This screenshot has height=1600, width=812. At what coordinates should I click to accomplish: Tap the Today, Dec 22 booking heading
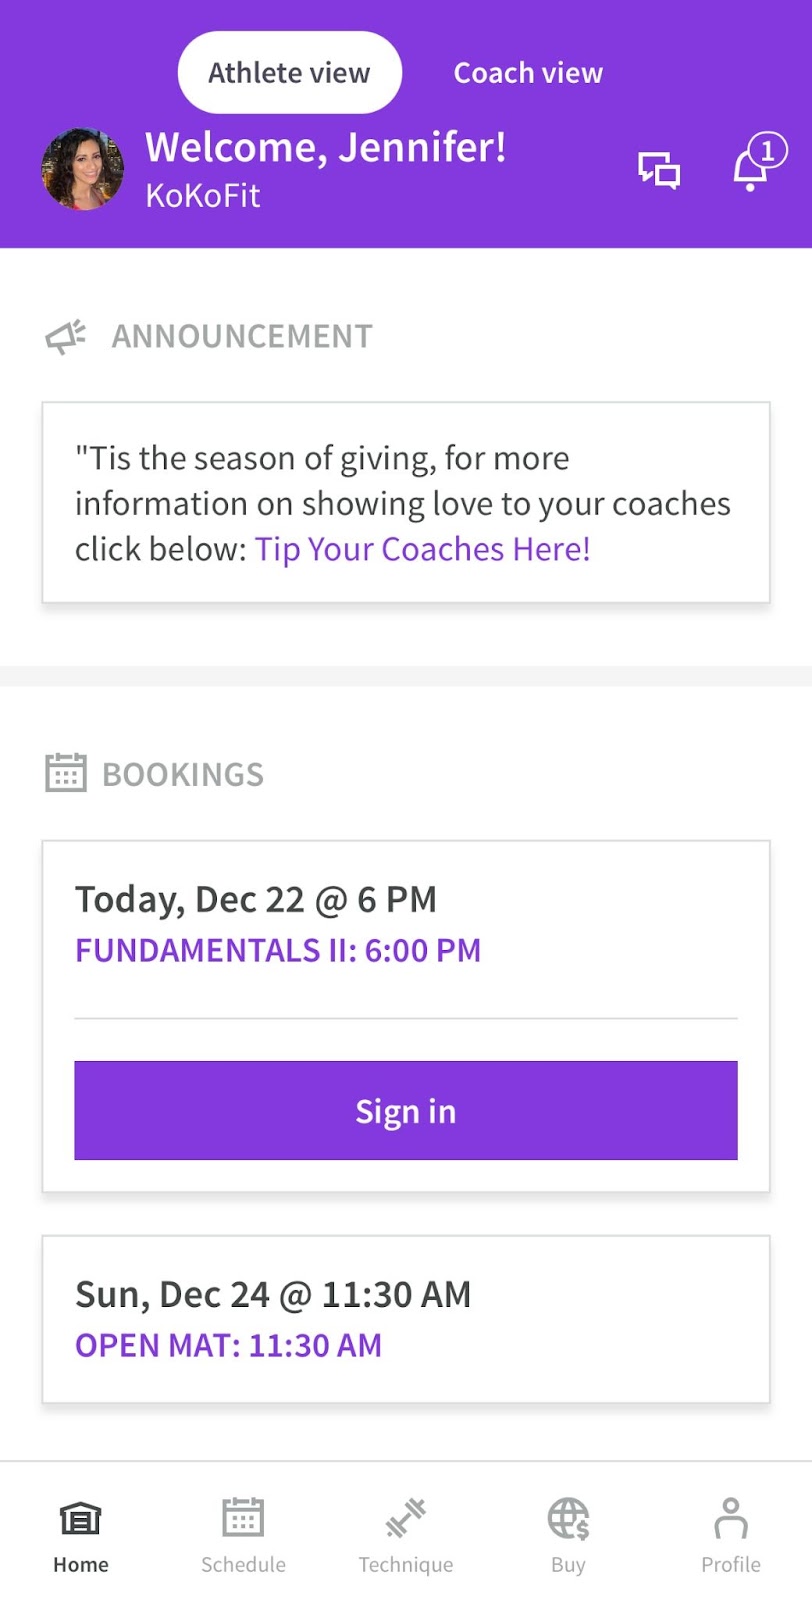click(256, 899)
